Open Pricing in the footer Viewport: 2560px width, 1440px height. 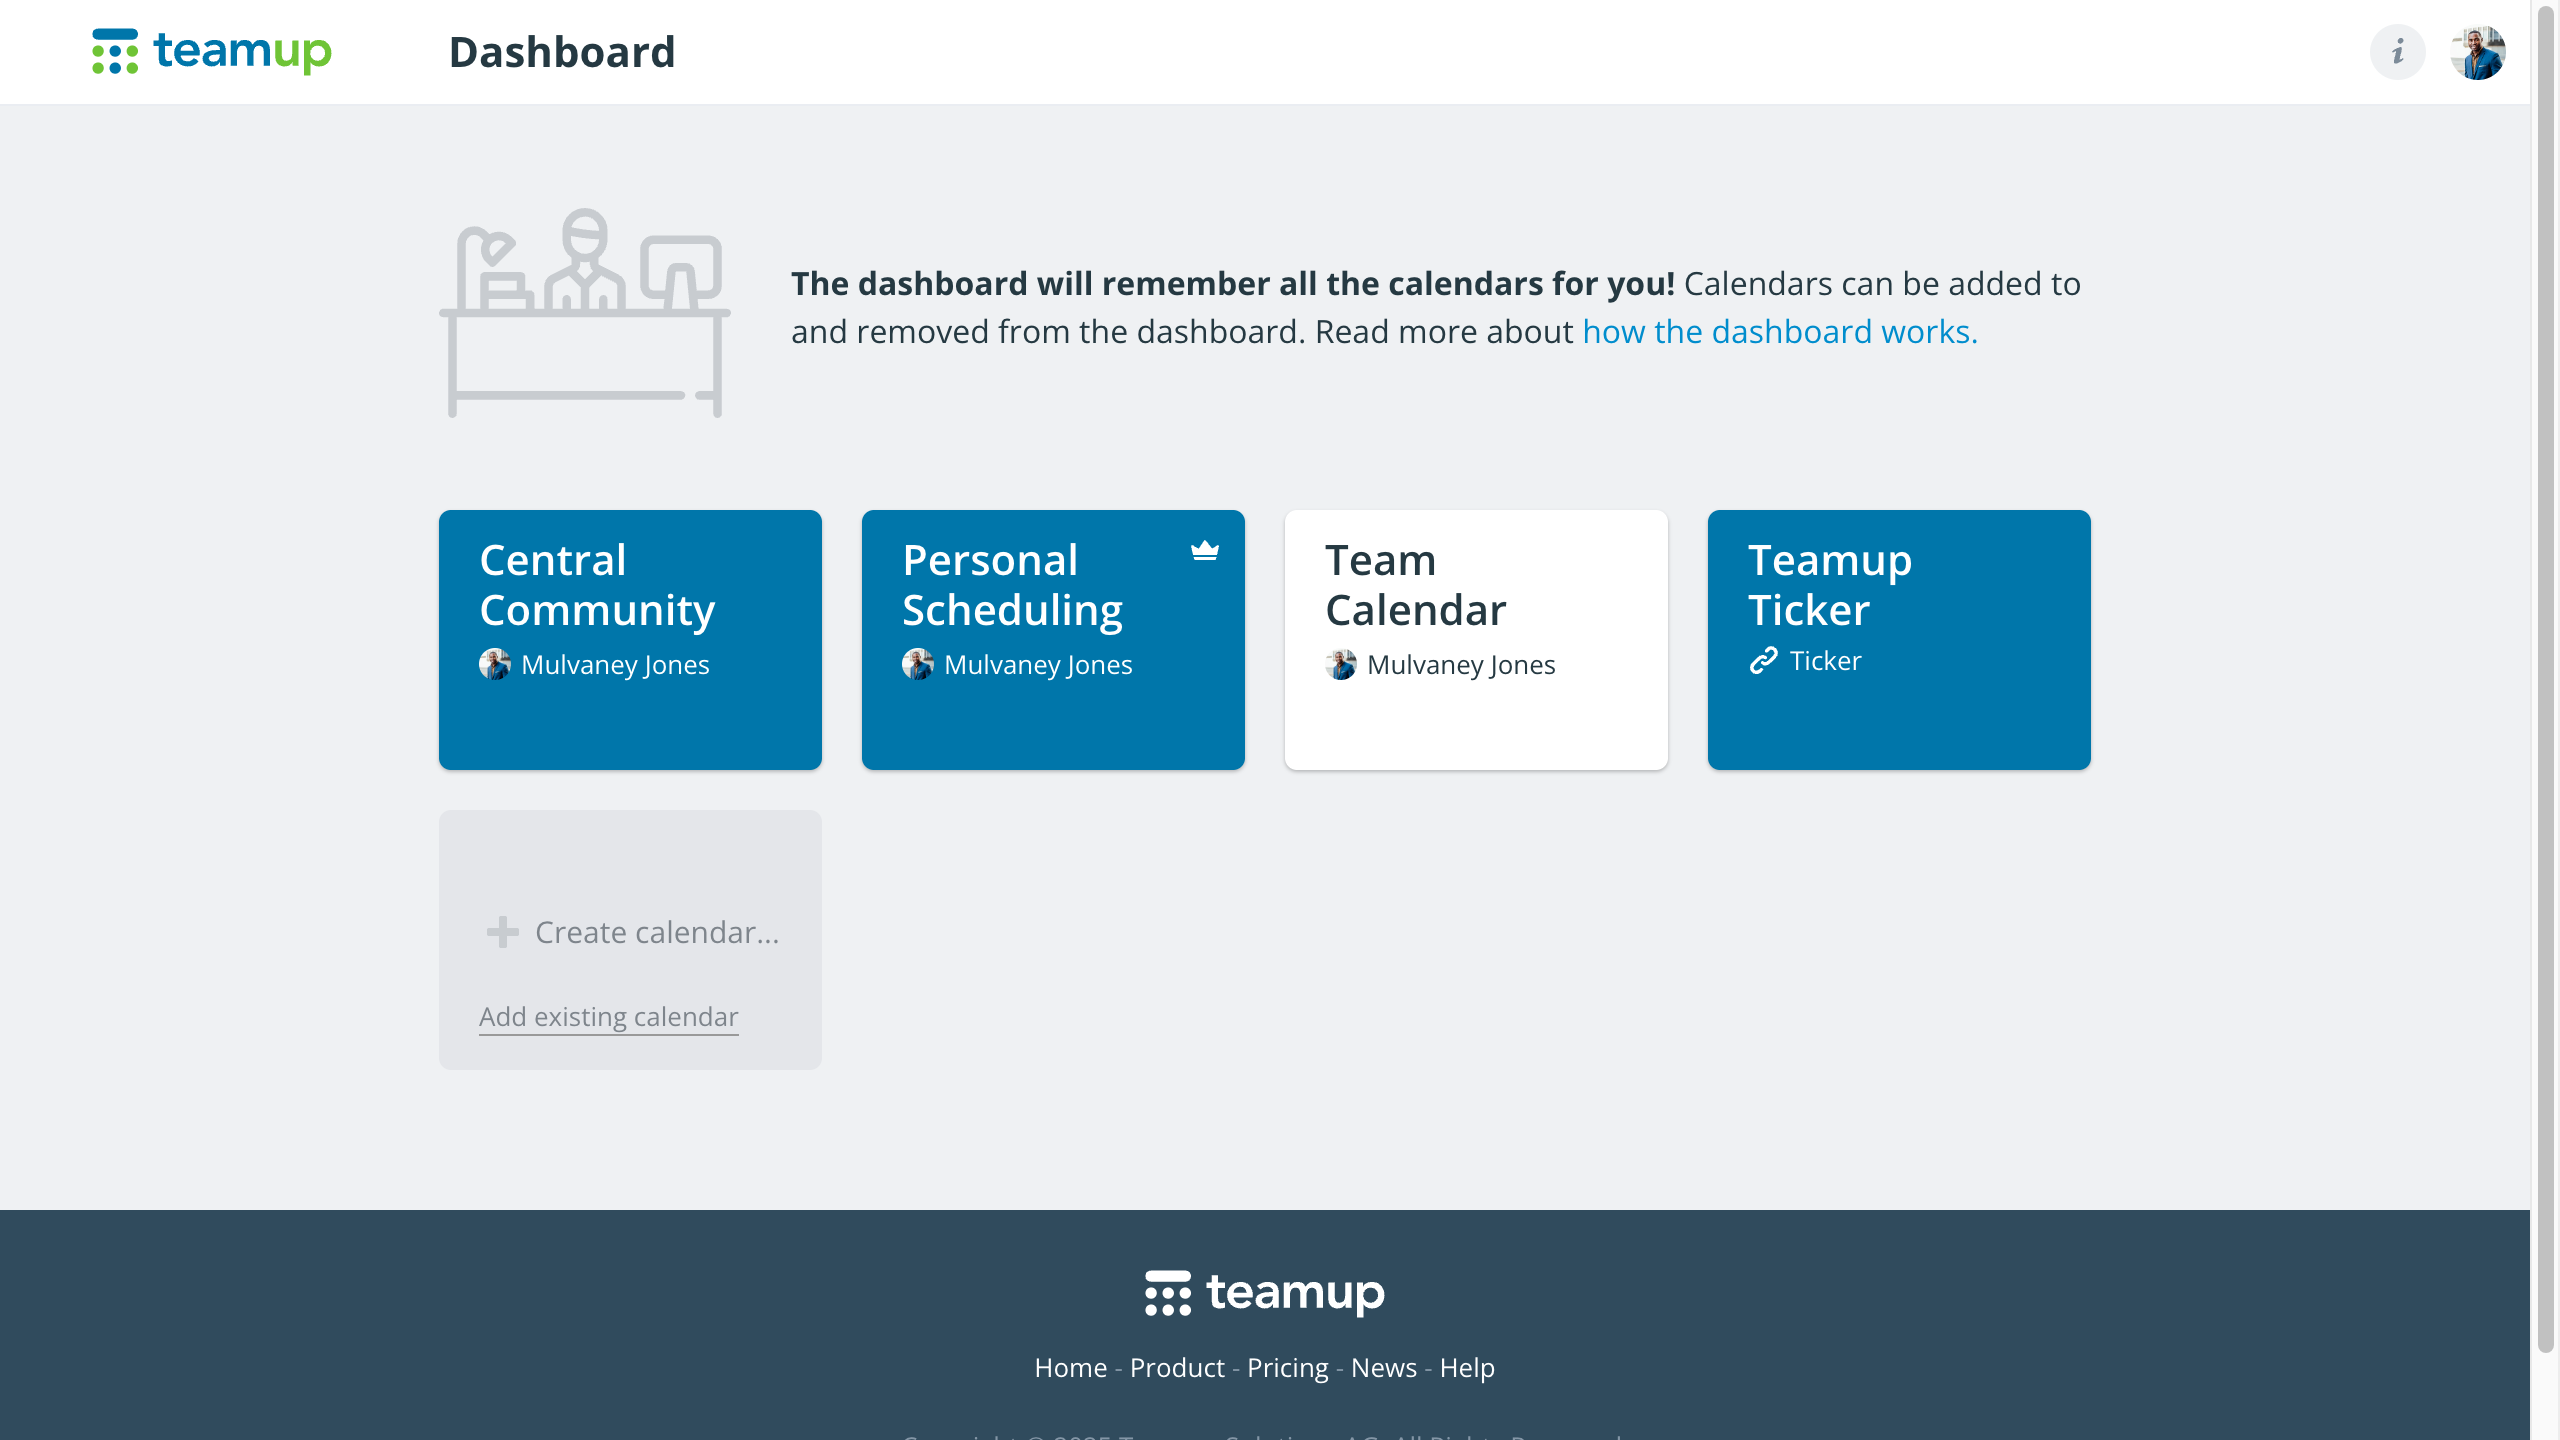1287,1367
